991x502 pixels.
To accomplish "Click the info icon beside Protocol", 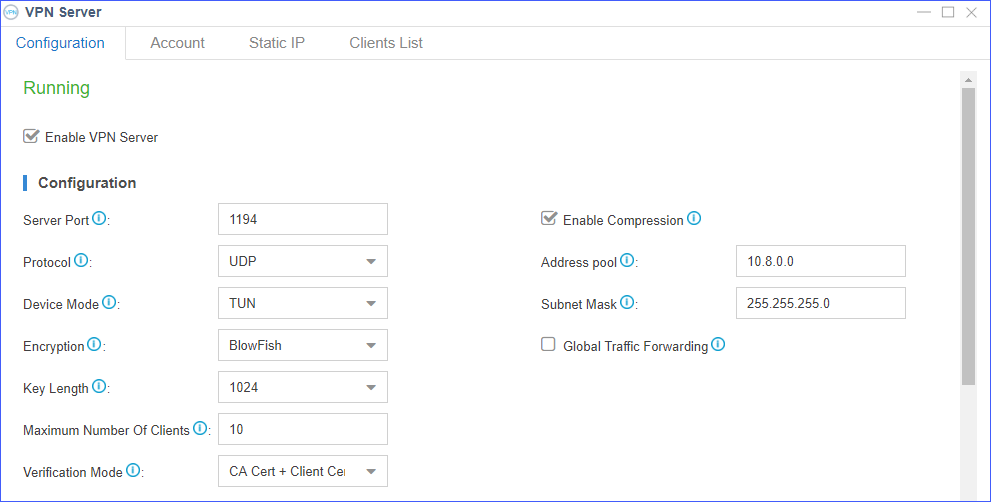I will coord(81,261).
